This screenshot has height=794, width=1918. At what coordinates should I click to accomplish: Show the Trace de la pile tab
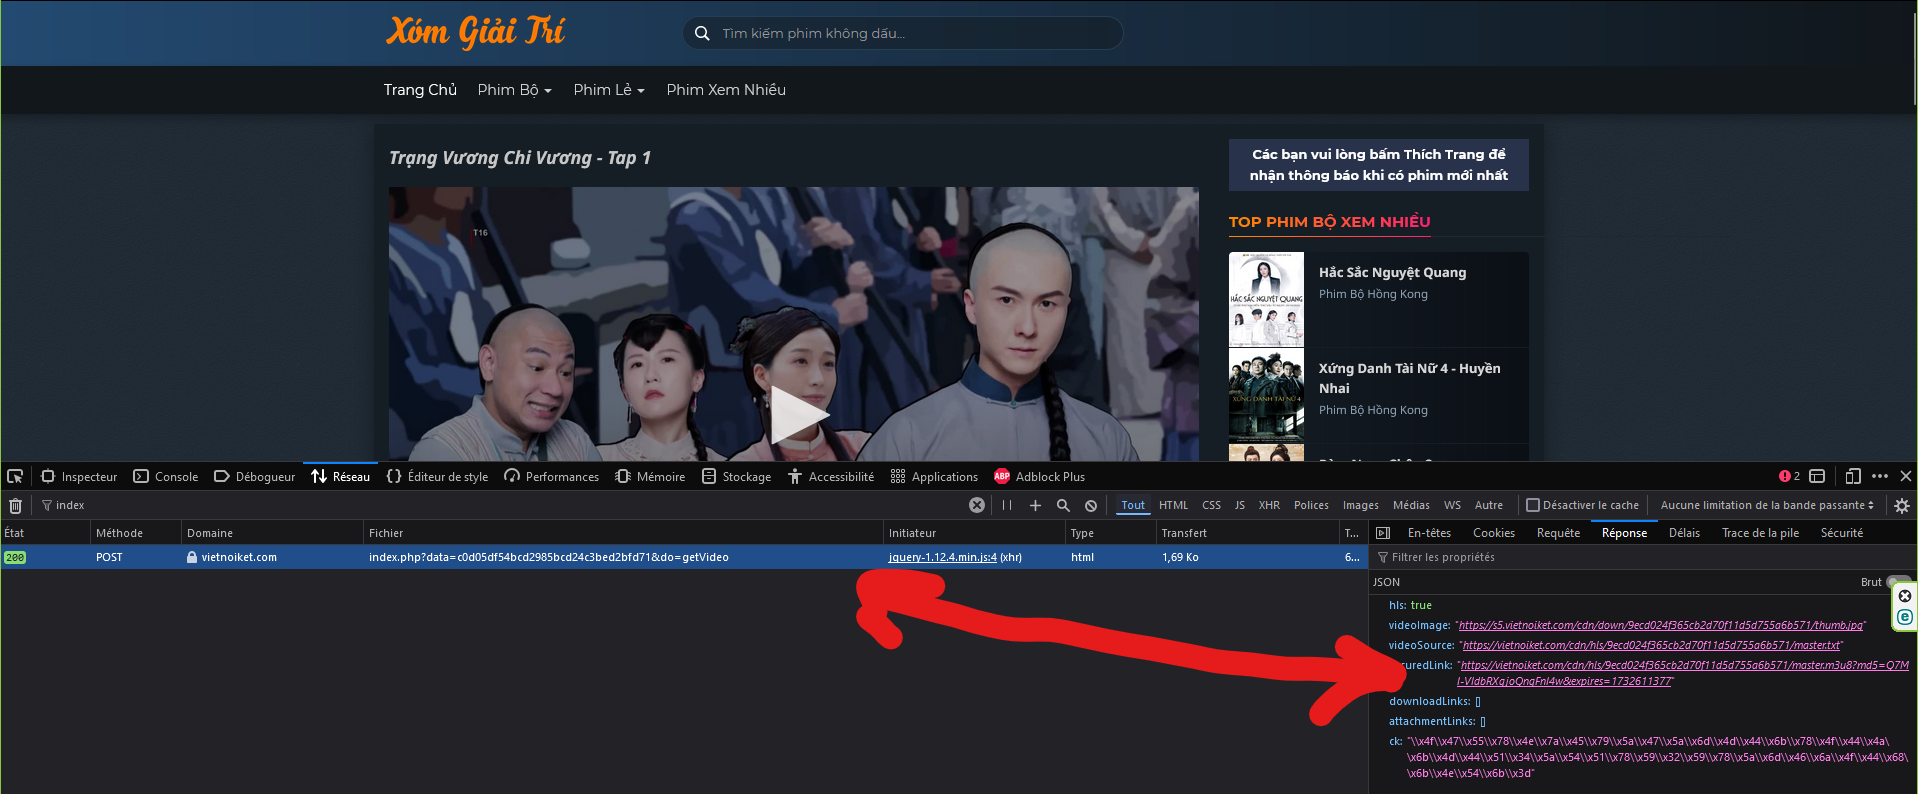[x=1760, y=534]
